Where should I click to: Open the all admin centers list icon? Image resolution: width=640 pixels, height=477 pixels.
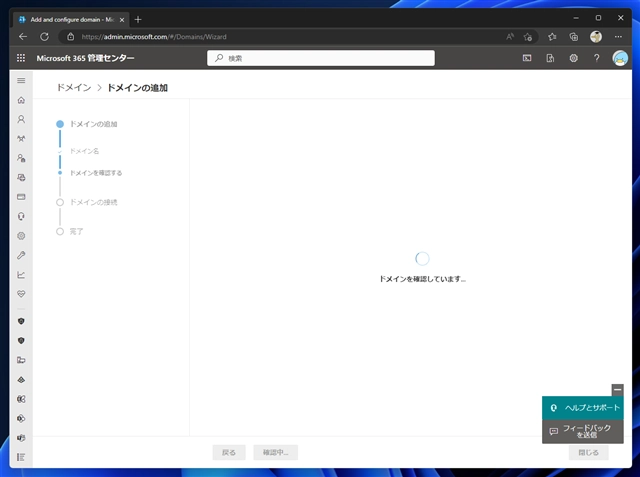click(x=21, y=457)
